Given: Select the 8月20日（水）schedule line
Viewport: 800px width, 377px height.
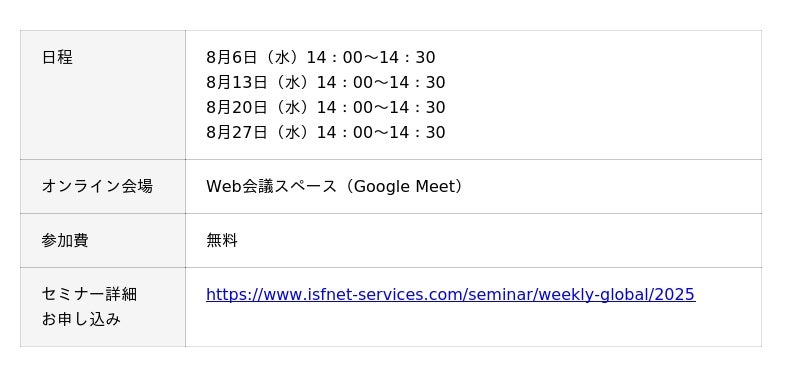Looking at the screenshot, I should pyautogui.click(x=326, y=107).
